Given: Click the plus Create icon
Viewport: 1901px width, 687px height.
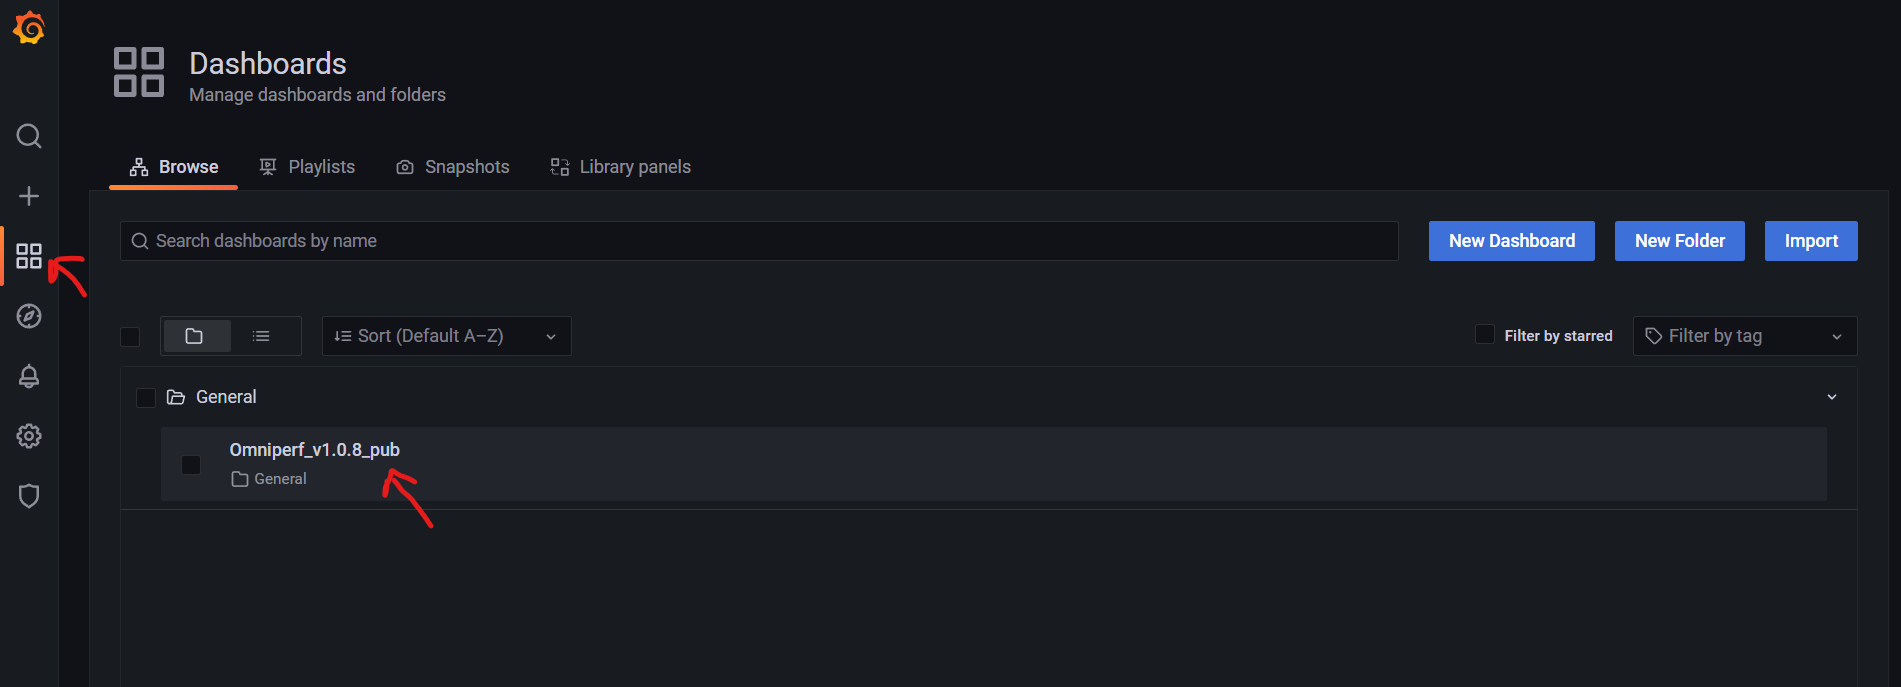Looking at the screenshot, I should point(29,196).
